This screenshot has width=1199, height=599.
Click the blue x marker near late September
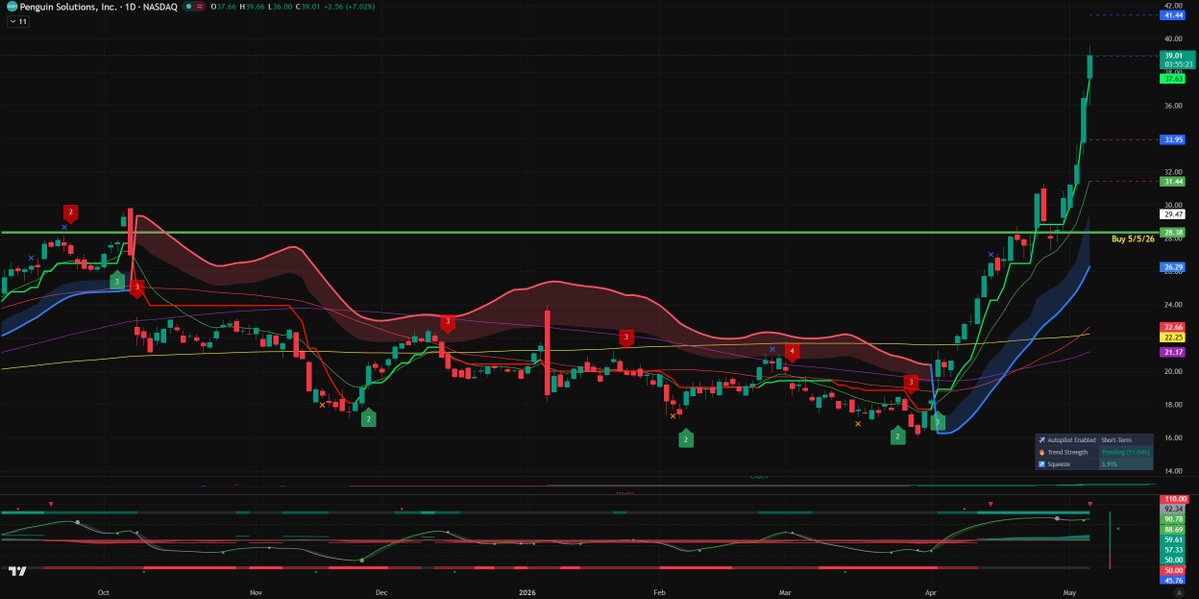pyautogui.click(x=64, y=226)
